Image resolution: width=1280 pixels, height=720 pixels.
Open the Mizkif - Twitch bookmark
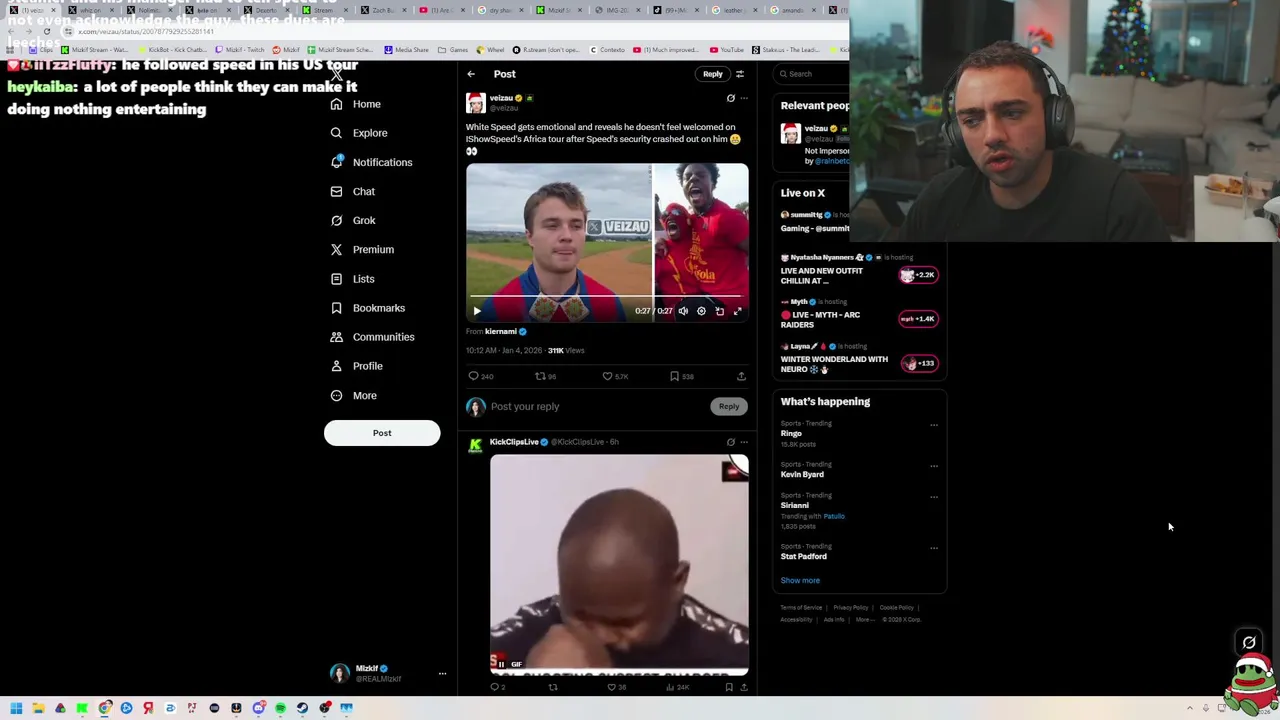pos(240,49)
